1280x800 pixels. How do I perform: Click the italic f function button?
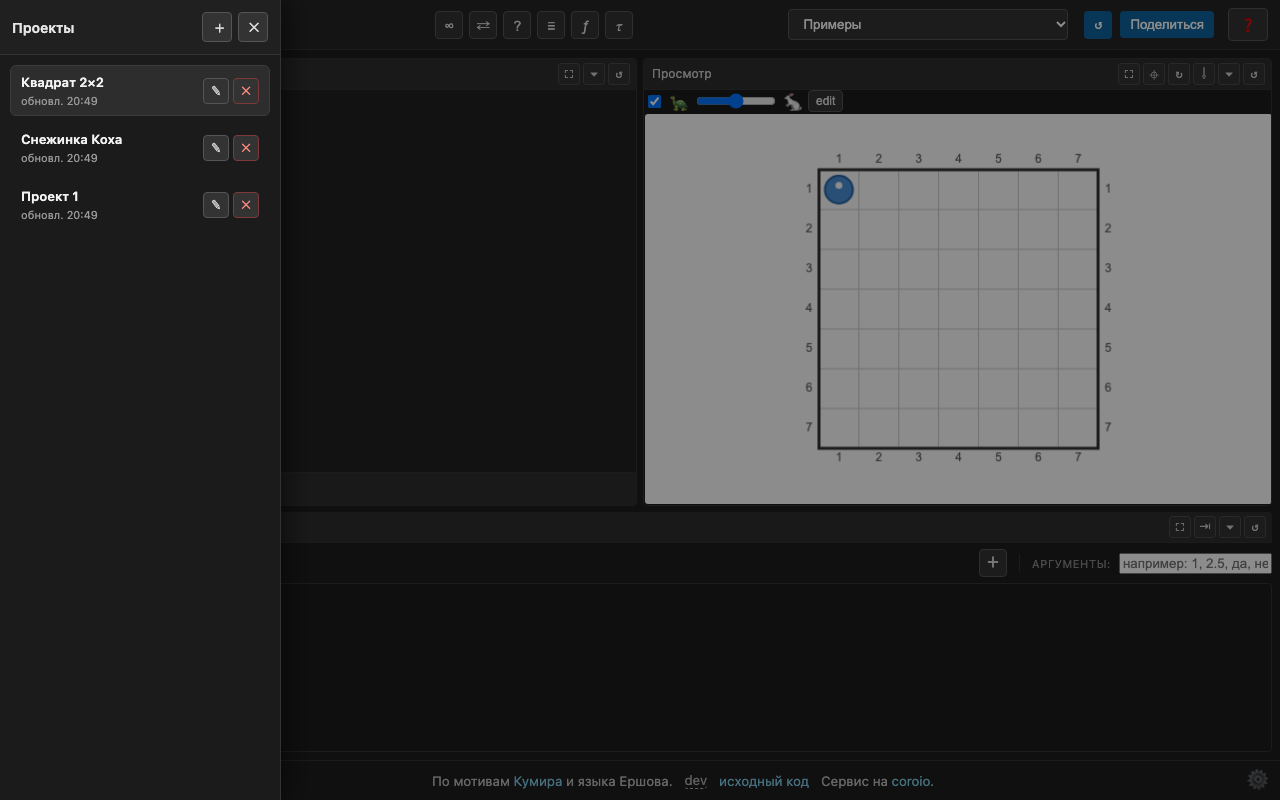click(x=585, y=25)
